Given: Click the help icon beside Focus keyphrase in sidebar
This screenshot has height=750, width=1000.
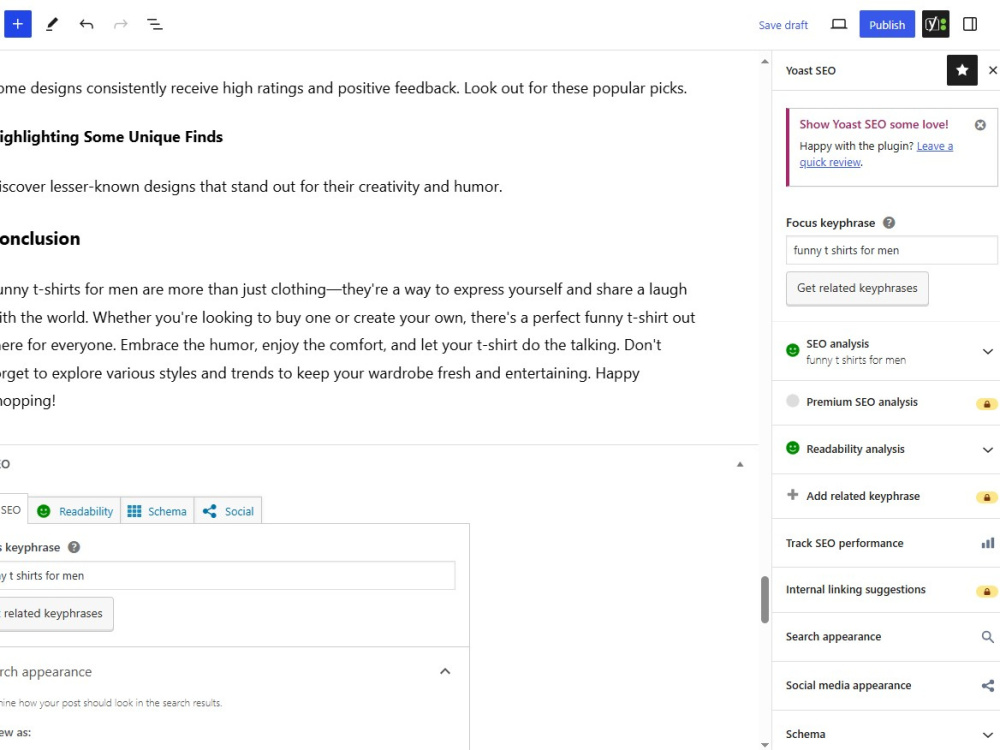Looking at the screenshot, I should point(888,223).
